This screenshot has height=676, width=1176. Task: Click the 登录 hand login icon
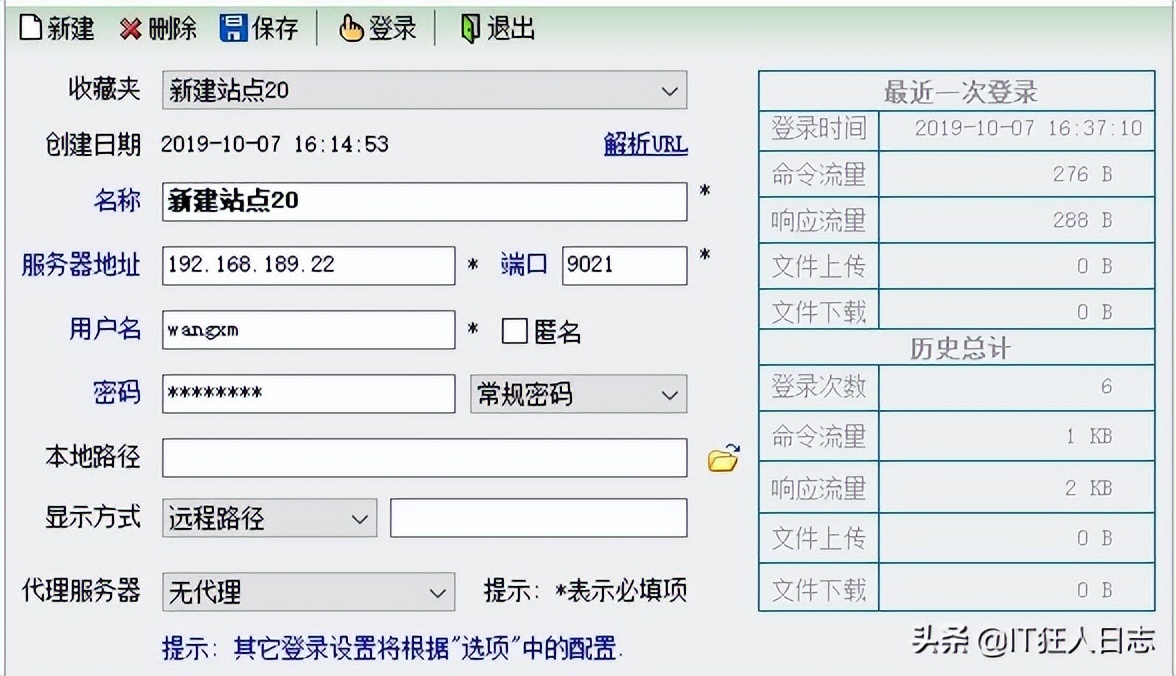point(350,29)
